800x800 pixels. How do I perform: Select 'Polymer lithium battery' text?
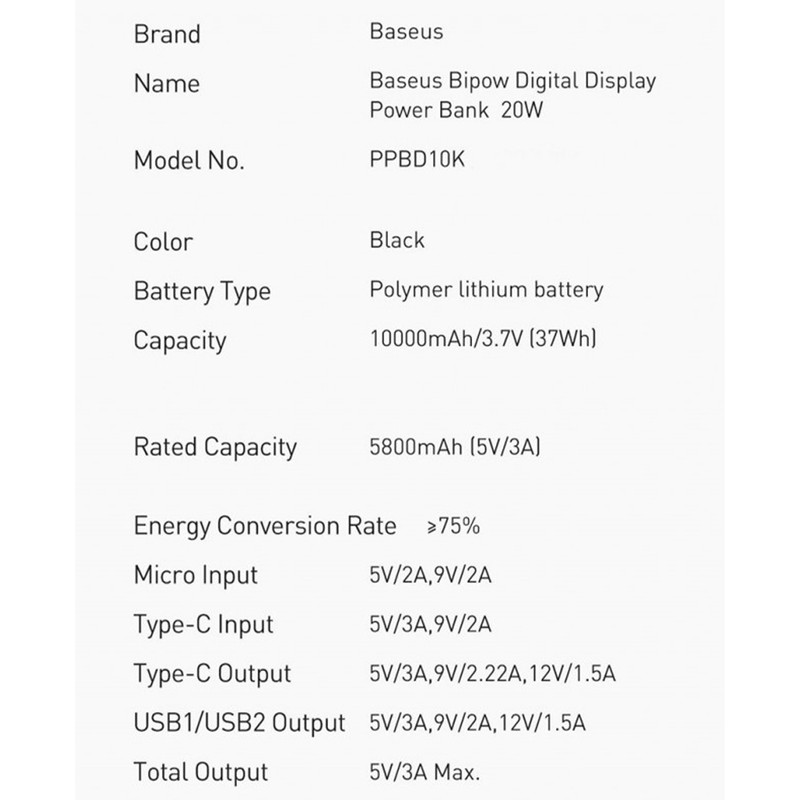click(486, 290)
